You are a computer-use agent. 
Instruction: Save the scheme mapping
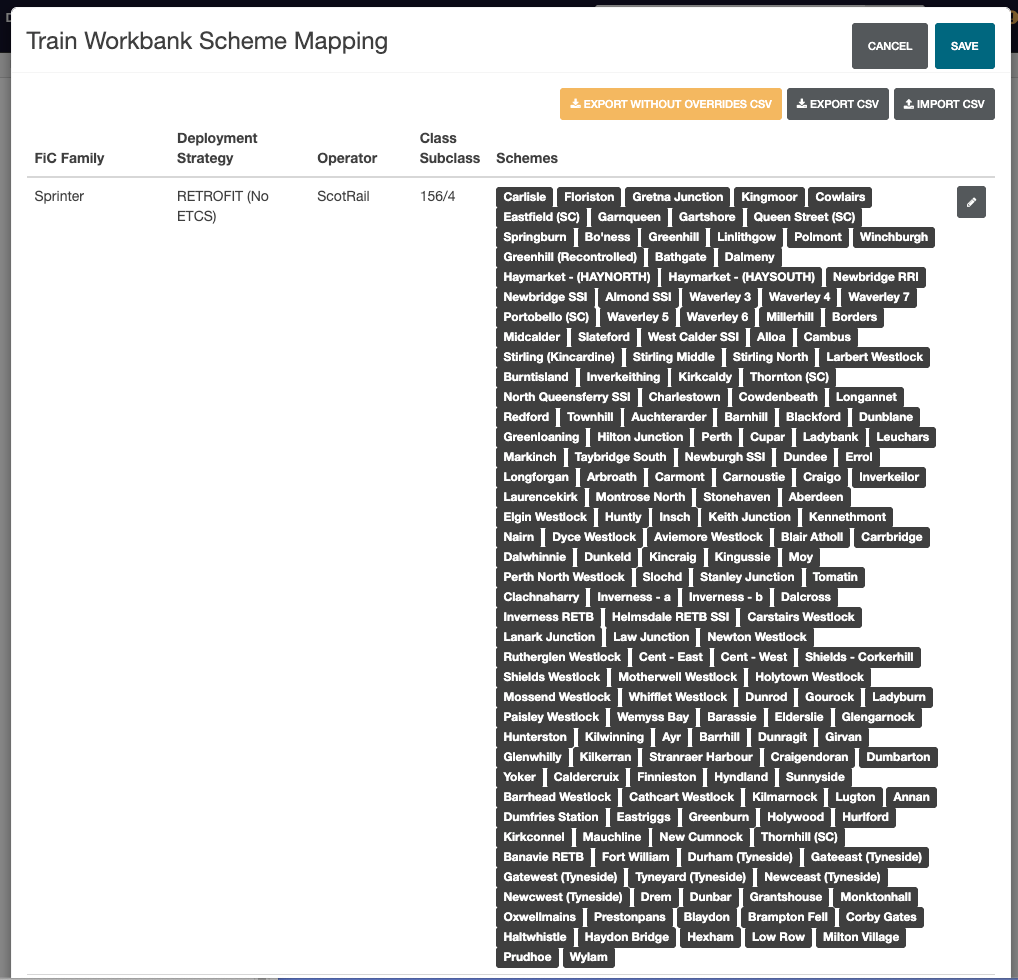coord(964,46)
